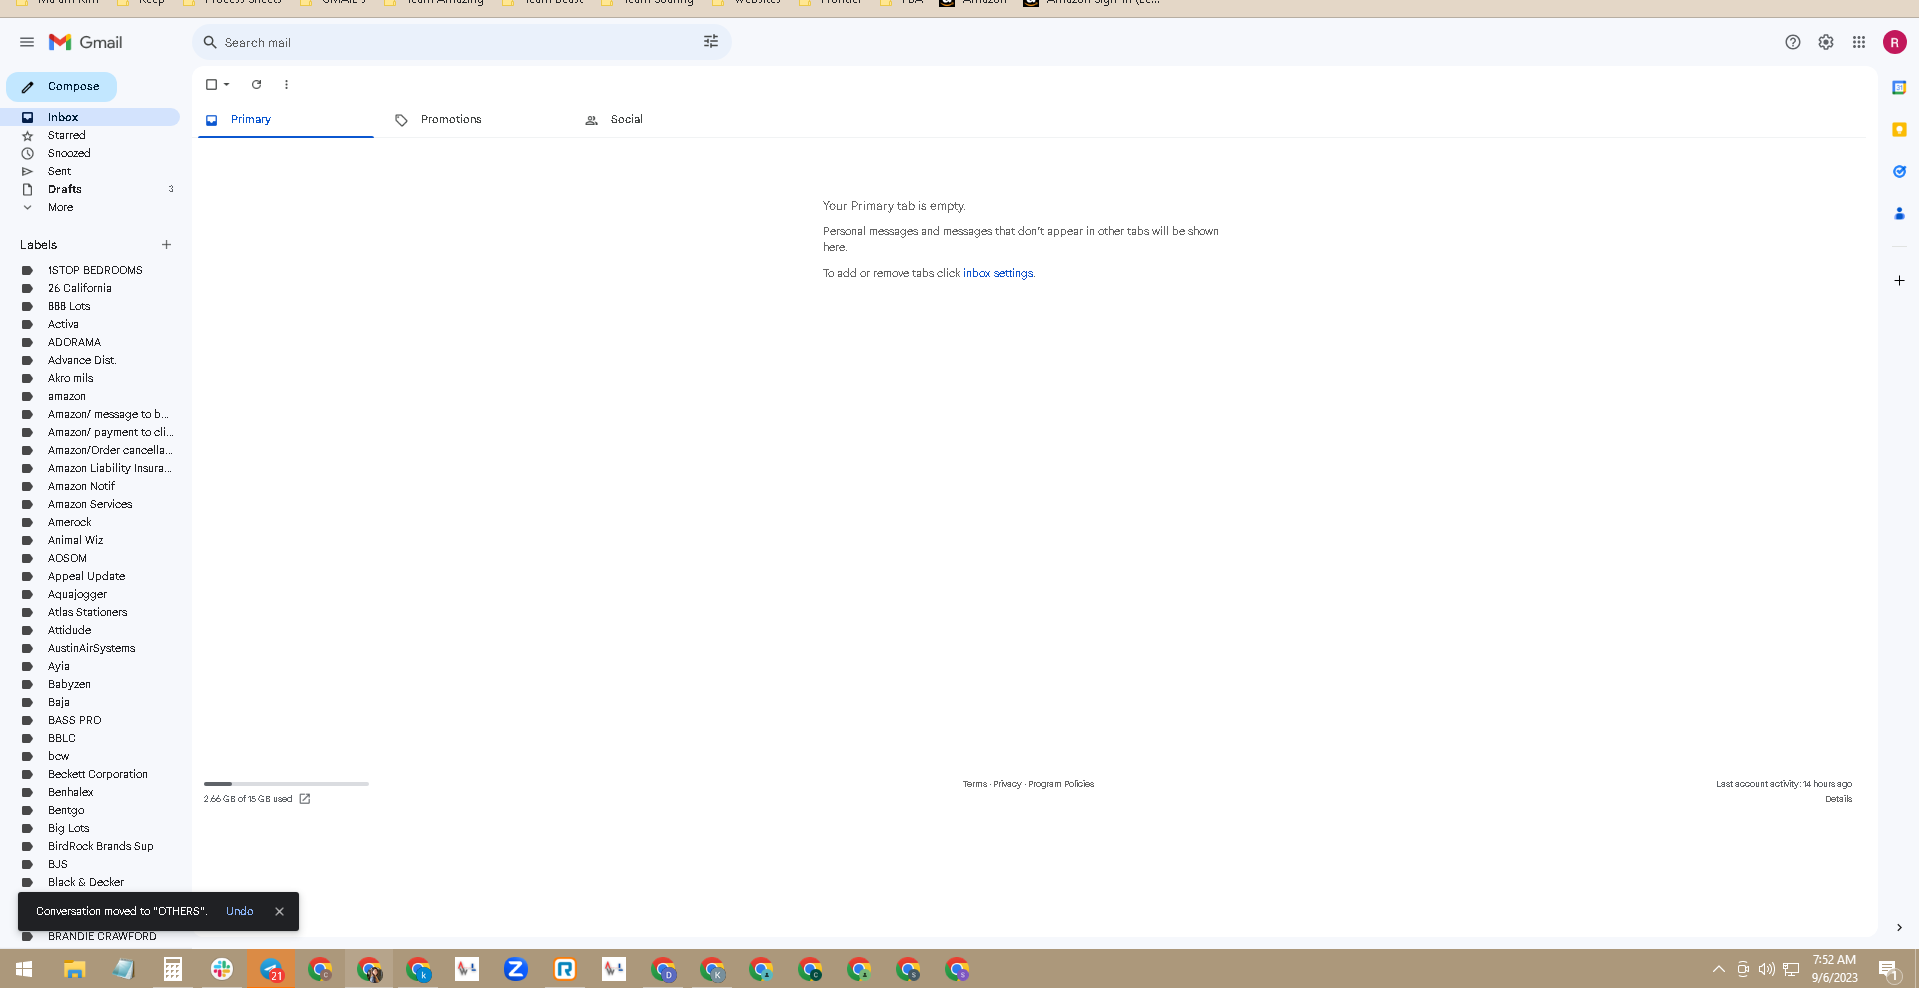Open the Privacy link
1919x988 pixels.
[x=1007, y=785]
